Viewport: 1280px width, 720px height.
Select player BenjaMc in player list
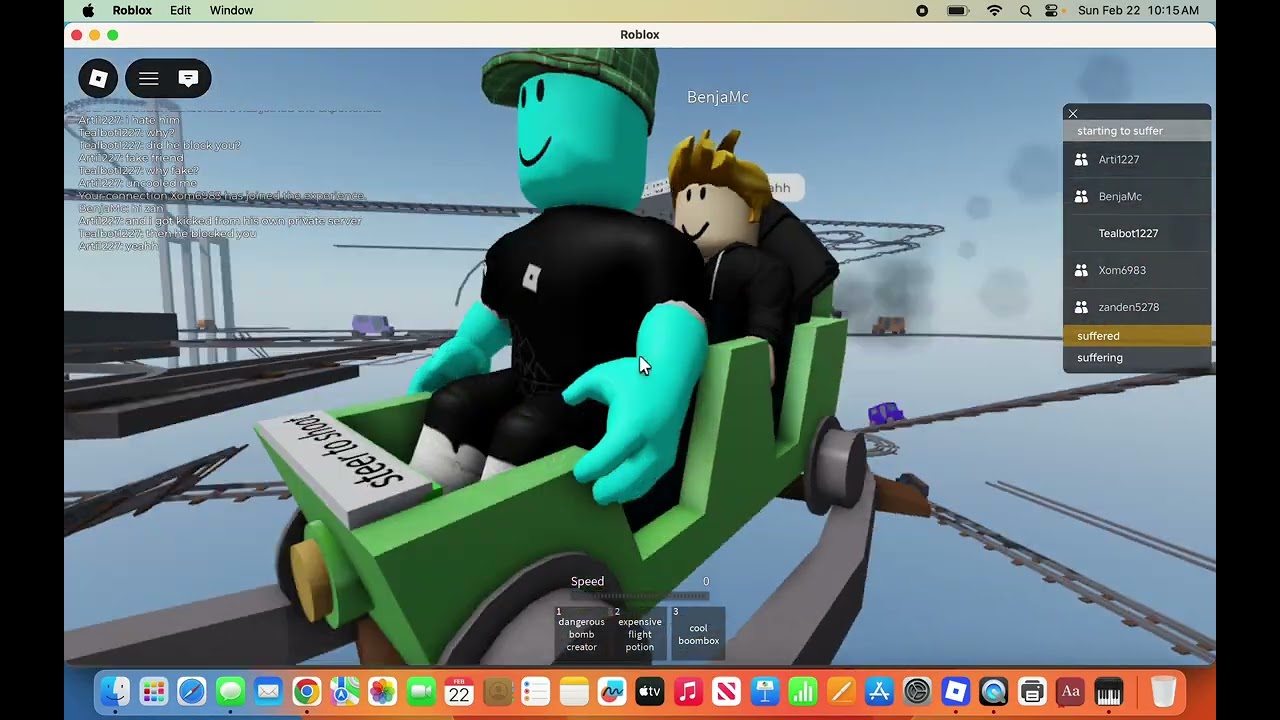pyautogui.click(x=1137, y=197)
